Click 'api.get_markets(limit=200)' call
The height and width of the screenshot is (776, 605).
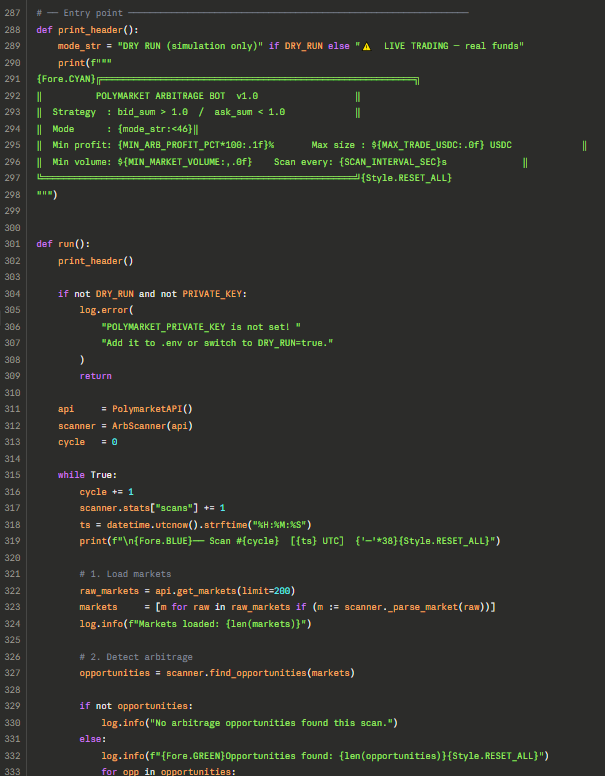pos(225,590)
